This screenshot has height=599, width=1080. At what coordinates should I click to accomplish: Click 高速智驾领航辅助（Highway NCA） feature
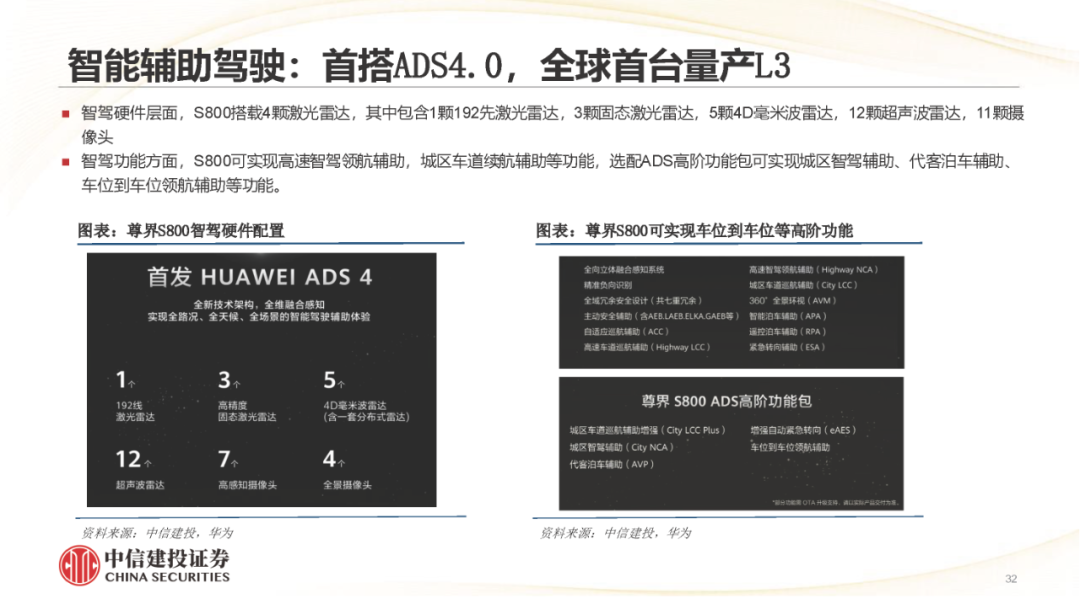click(813, 270)
